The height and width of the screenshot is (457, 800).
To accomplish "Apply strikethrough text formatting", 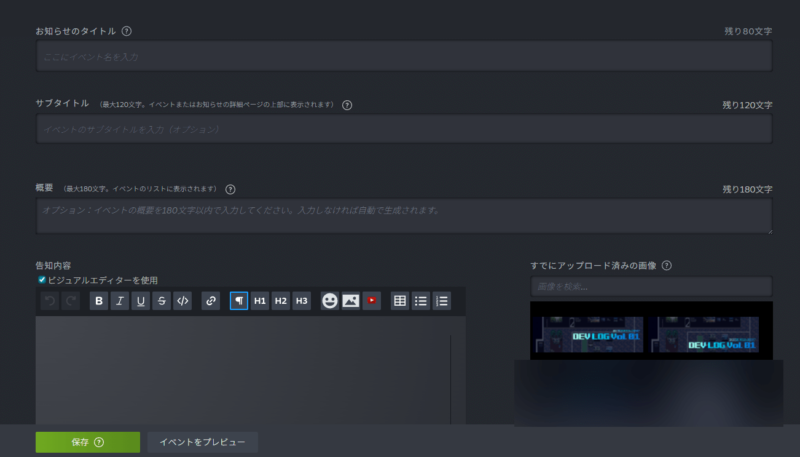I will click(161, 301).
